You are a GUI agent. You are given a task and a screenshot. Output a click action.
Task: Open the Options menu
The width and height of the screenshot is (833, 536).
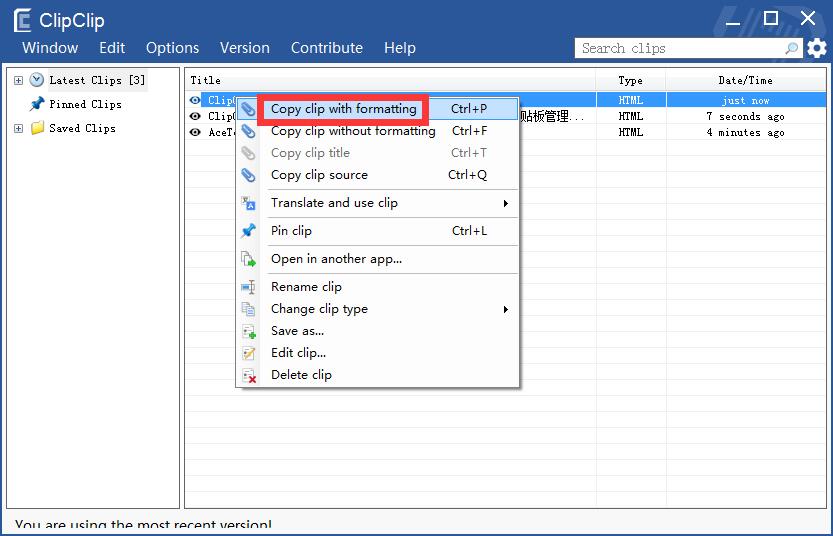tap(172, 48)
